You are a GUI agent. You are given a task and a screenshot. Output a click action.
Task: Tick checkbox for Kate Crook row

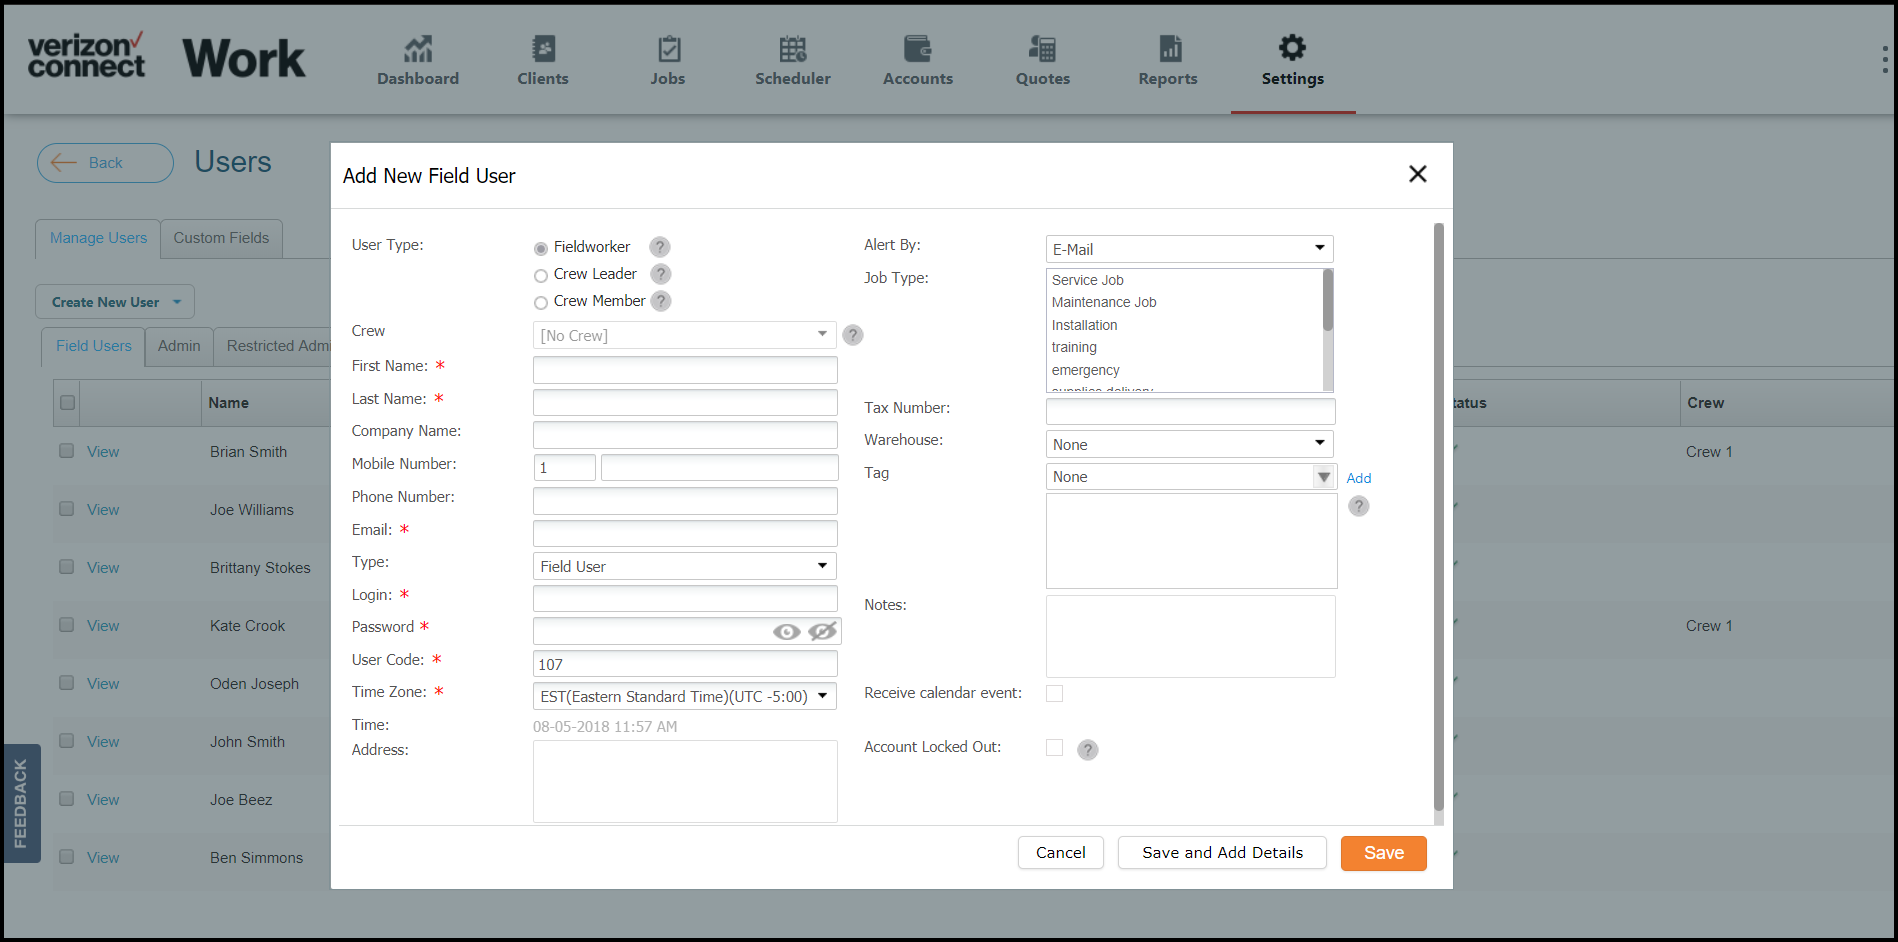[66, 625]
